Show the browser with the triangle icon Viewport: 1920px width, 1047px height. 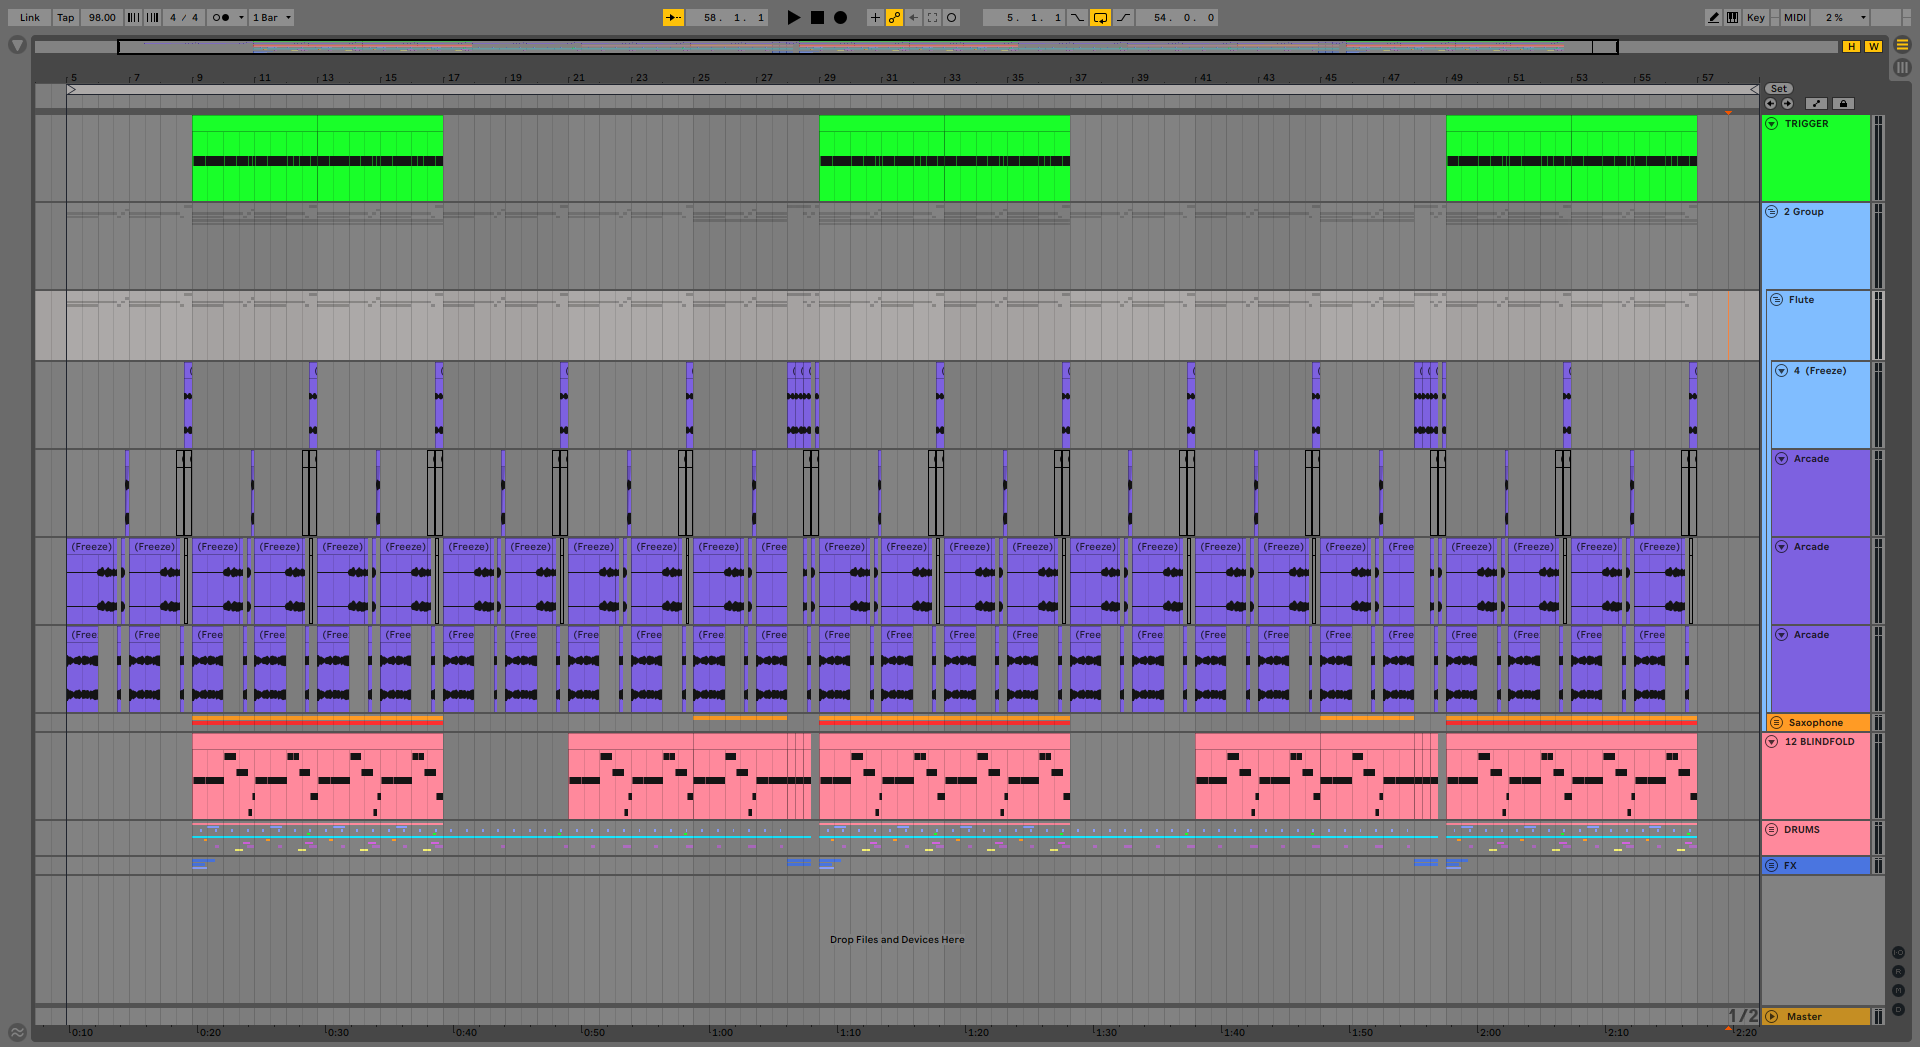point(17,45)
